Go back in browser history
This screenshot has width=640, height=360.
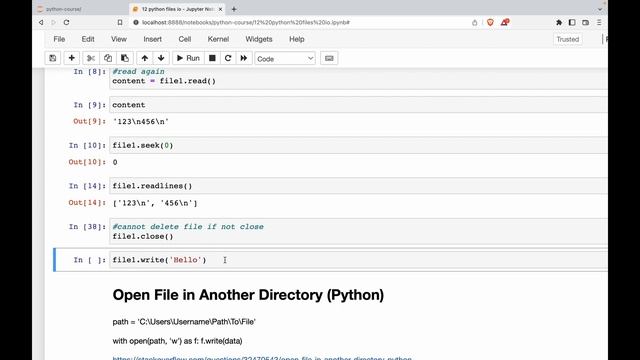tap(41, 22)
